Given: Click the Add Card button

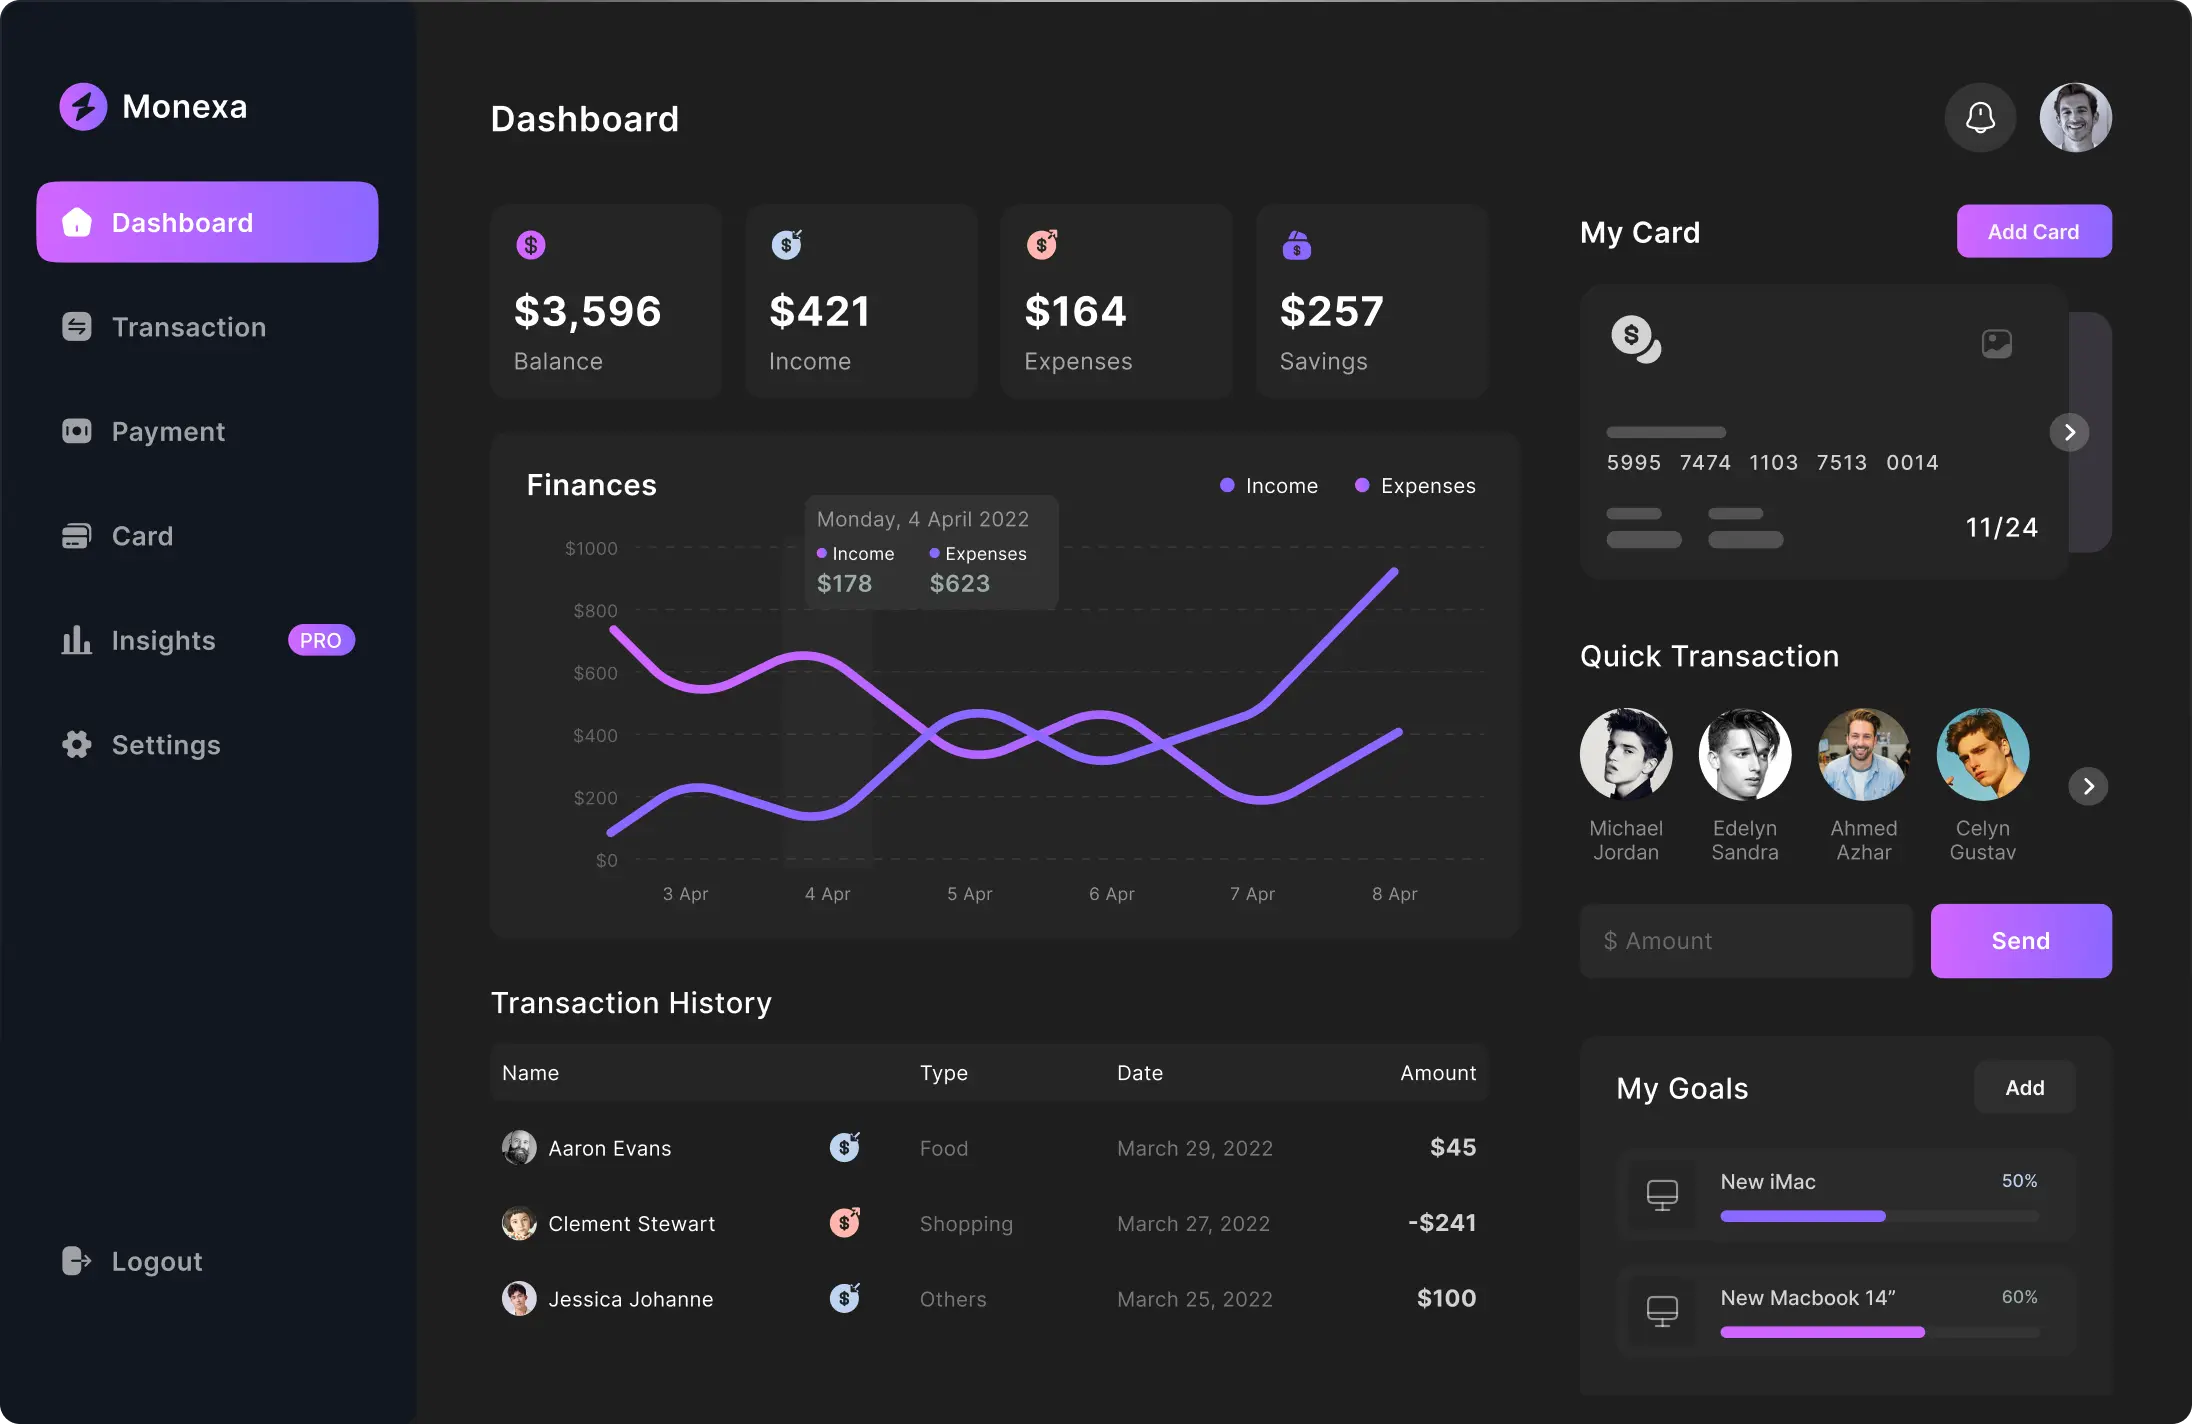Looking at the screenshot, I should click(x=2032, y=231).
